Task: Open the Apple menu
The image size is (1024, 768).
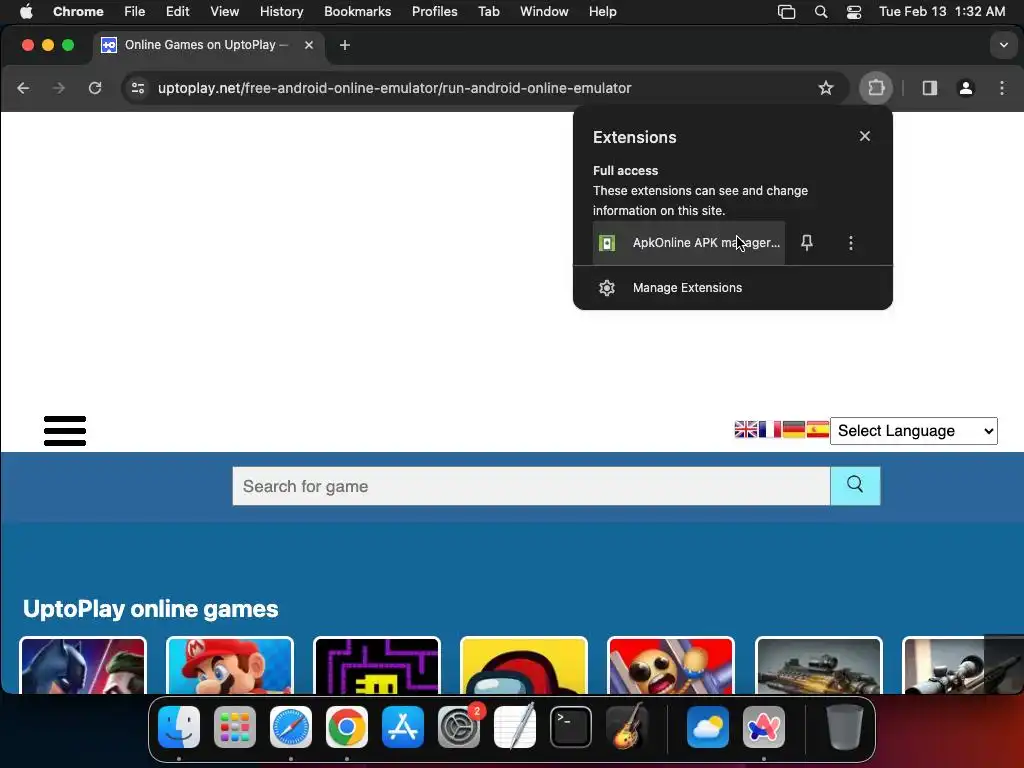Action: pos(26,11)
